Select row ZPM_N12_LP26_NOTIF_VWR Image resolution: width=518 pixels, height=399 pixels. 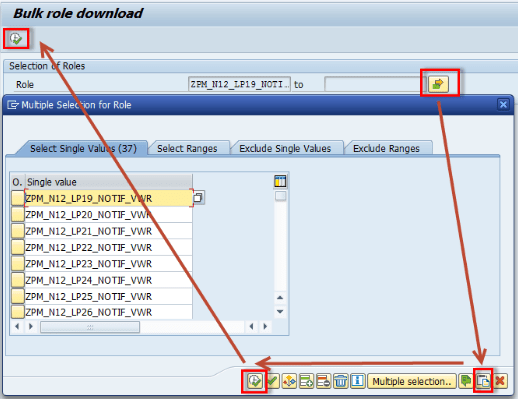[109, 312]
